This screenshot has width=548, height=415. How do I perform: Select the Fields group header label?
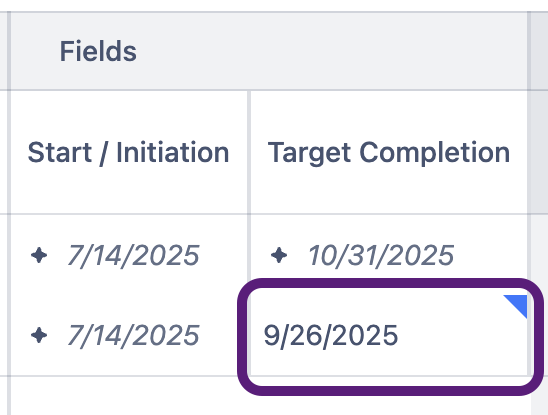(x=98, y=51)
